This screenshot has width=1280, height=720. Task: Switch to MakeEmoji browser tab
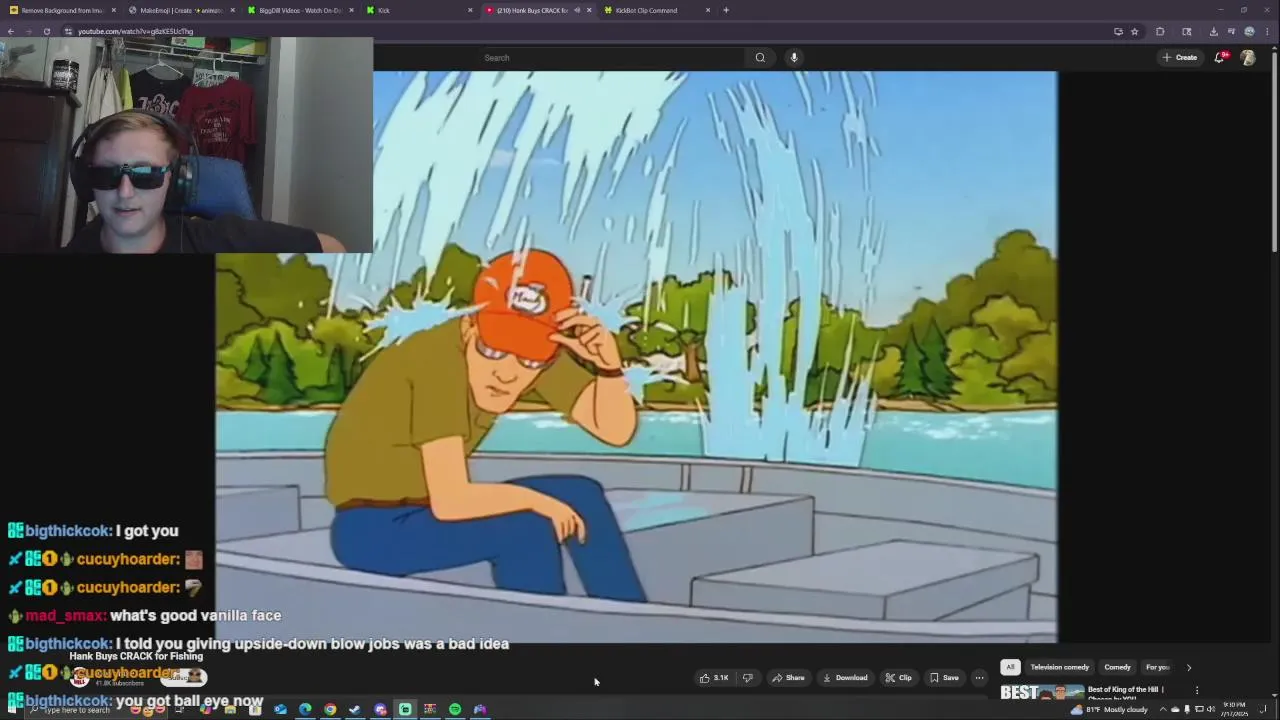pos(180,10)
